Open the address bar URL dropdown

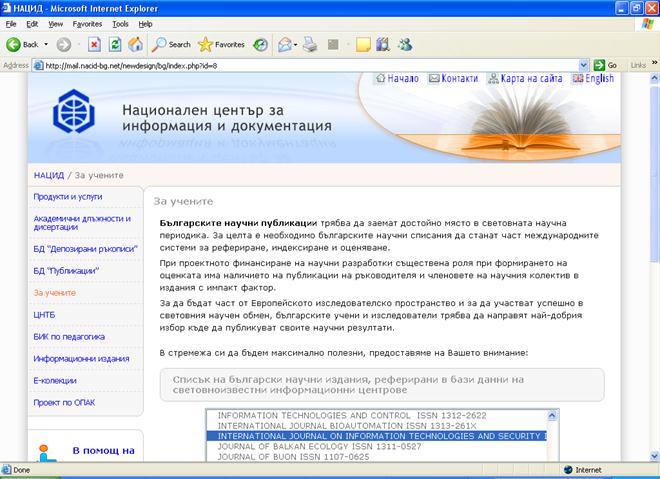click(x=583, y=65)
